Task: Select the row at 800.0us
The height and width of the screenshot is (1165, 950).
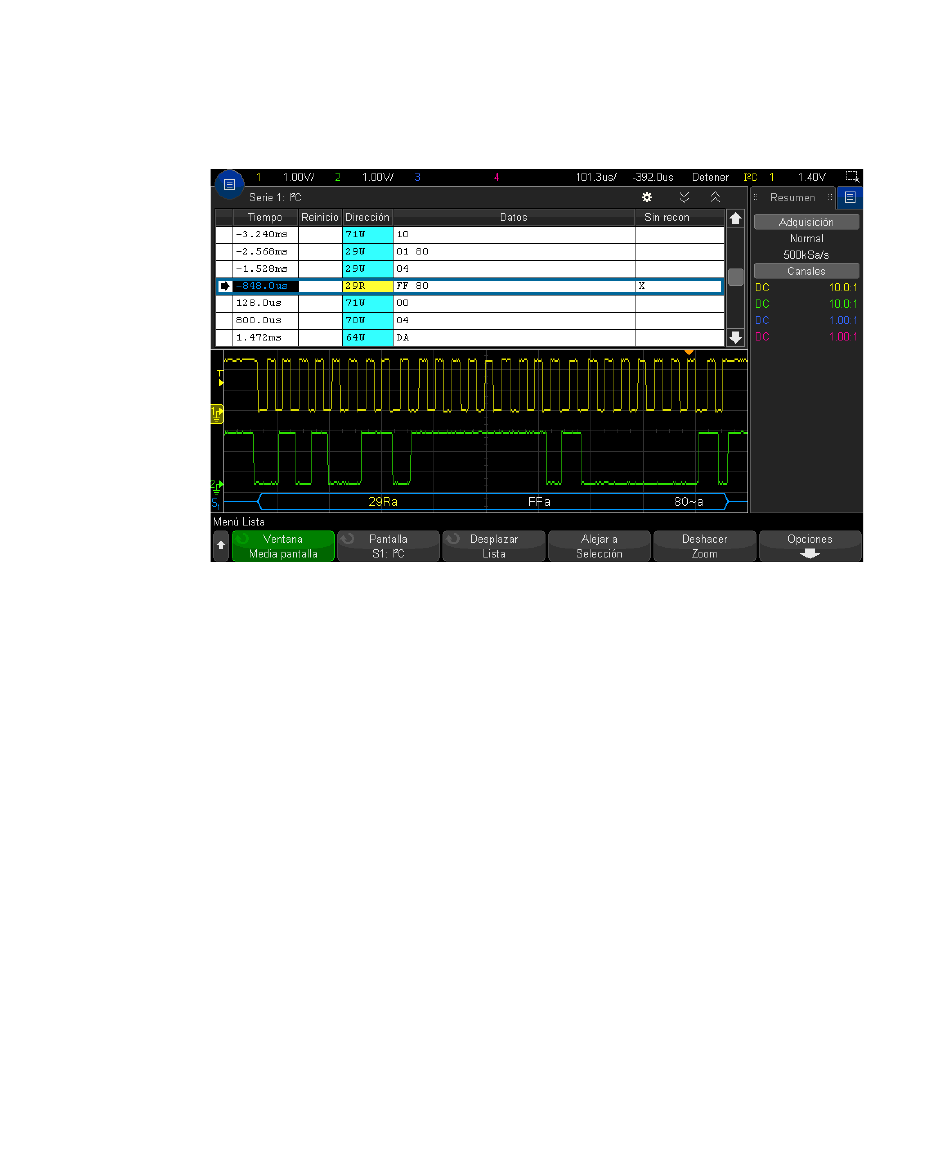Action: click(470, 320)
